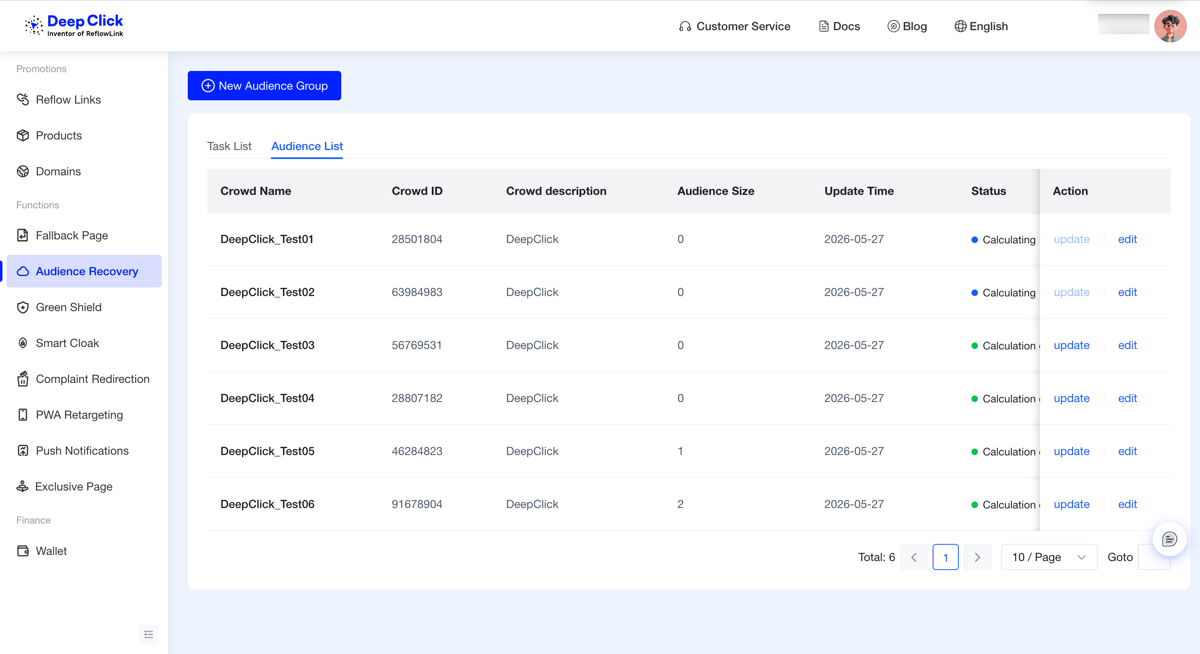Screen dimensions: 1200x654
Task: Open the user avatar menu
Action: pyautogui.click(x=1170, y=26)
